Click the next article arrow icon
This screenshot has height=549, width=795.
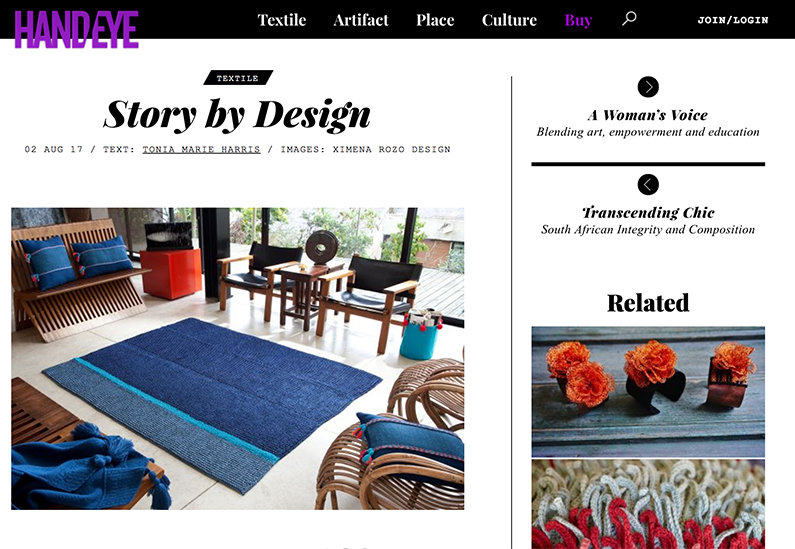648,87
